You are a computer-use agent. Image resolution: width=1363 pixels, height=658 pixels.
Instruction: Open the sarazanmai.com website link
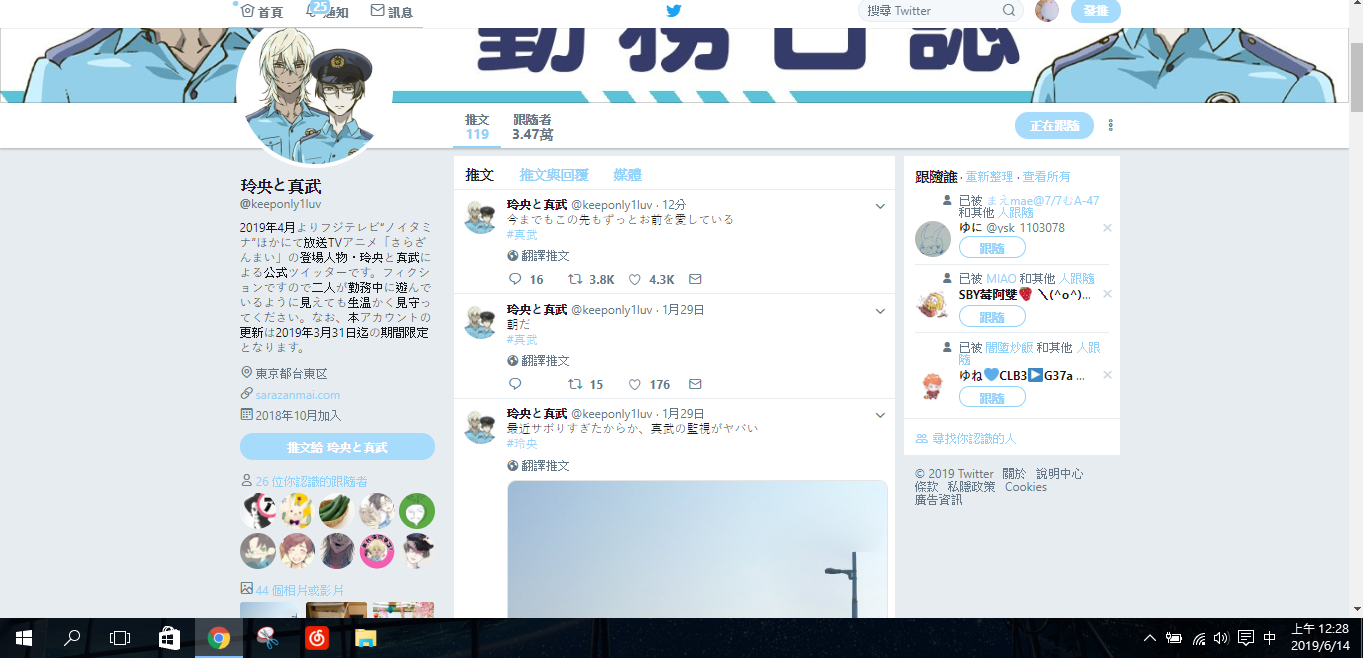point(297,395)
